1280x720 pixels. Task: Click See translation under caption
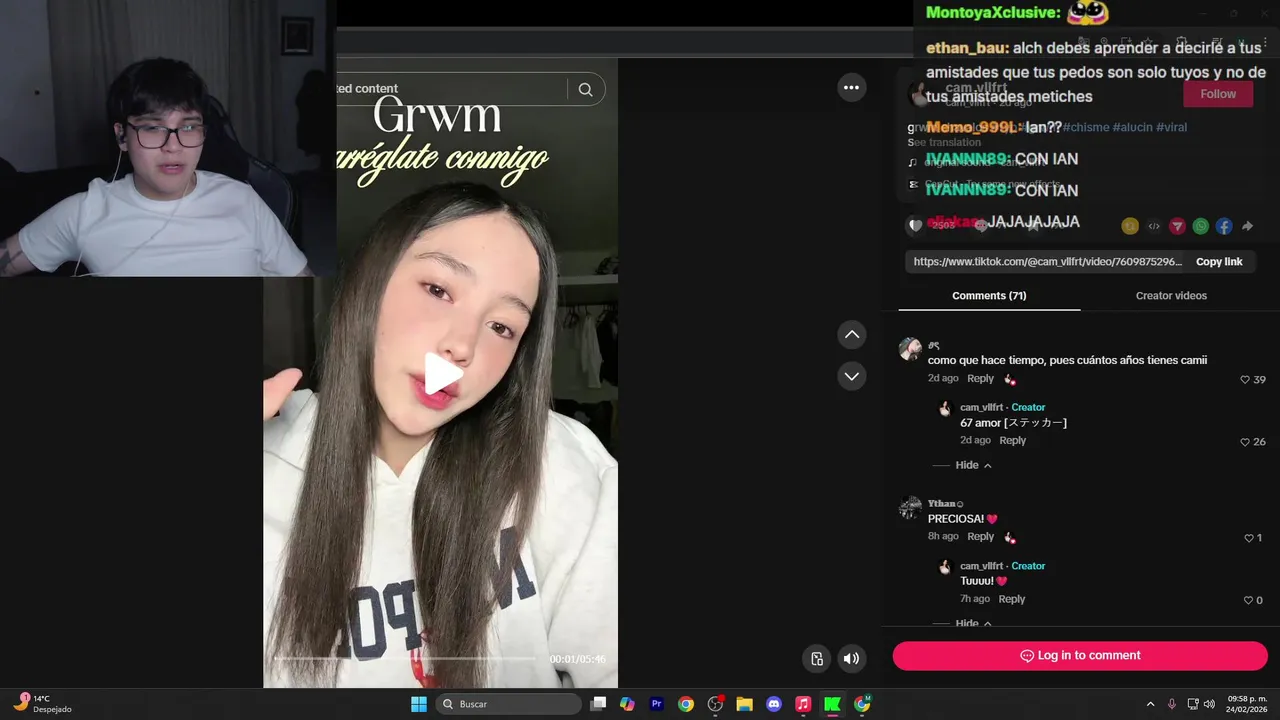[x=944, y=143]
